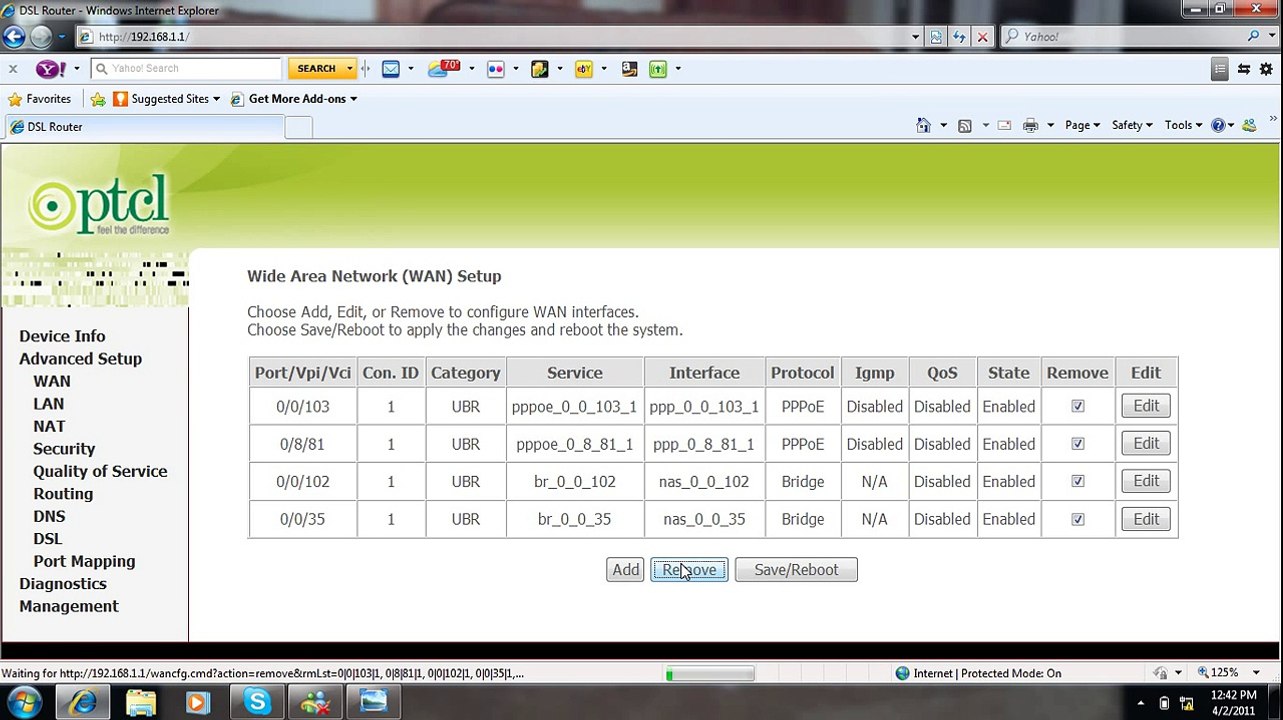The width and height of the screenshot is (1283, 720).
Task: Click the red Stop loading icon
Action: pos(982,37)
